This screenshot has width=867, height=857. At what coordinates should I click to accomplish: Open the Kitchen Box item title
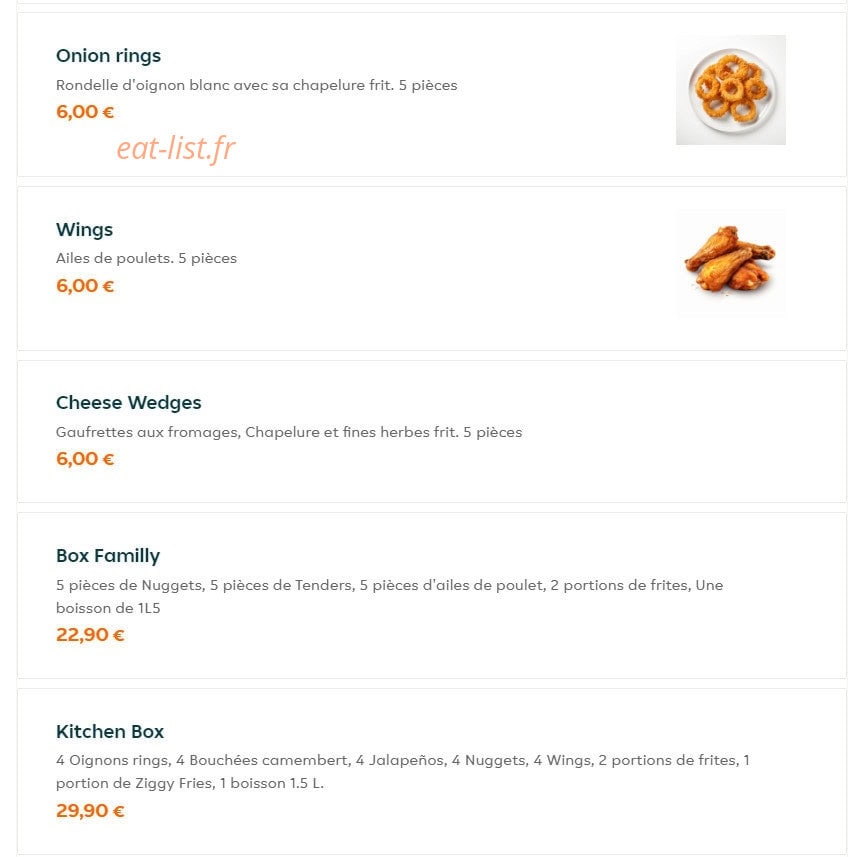click(110, 731)
